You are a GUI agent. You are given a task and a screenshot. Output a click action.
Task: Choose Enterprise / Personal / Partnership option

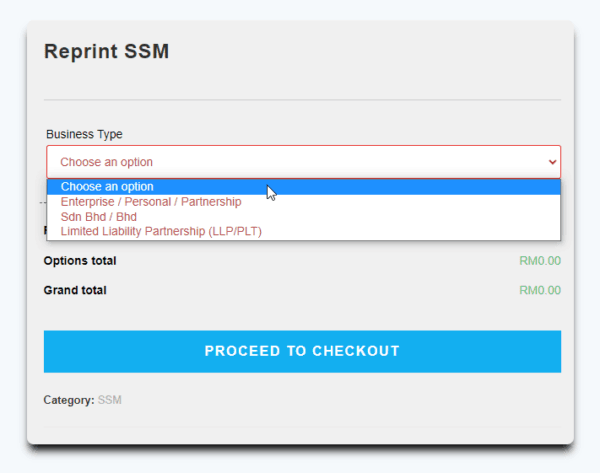(x=151, y=202)
